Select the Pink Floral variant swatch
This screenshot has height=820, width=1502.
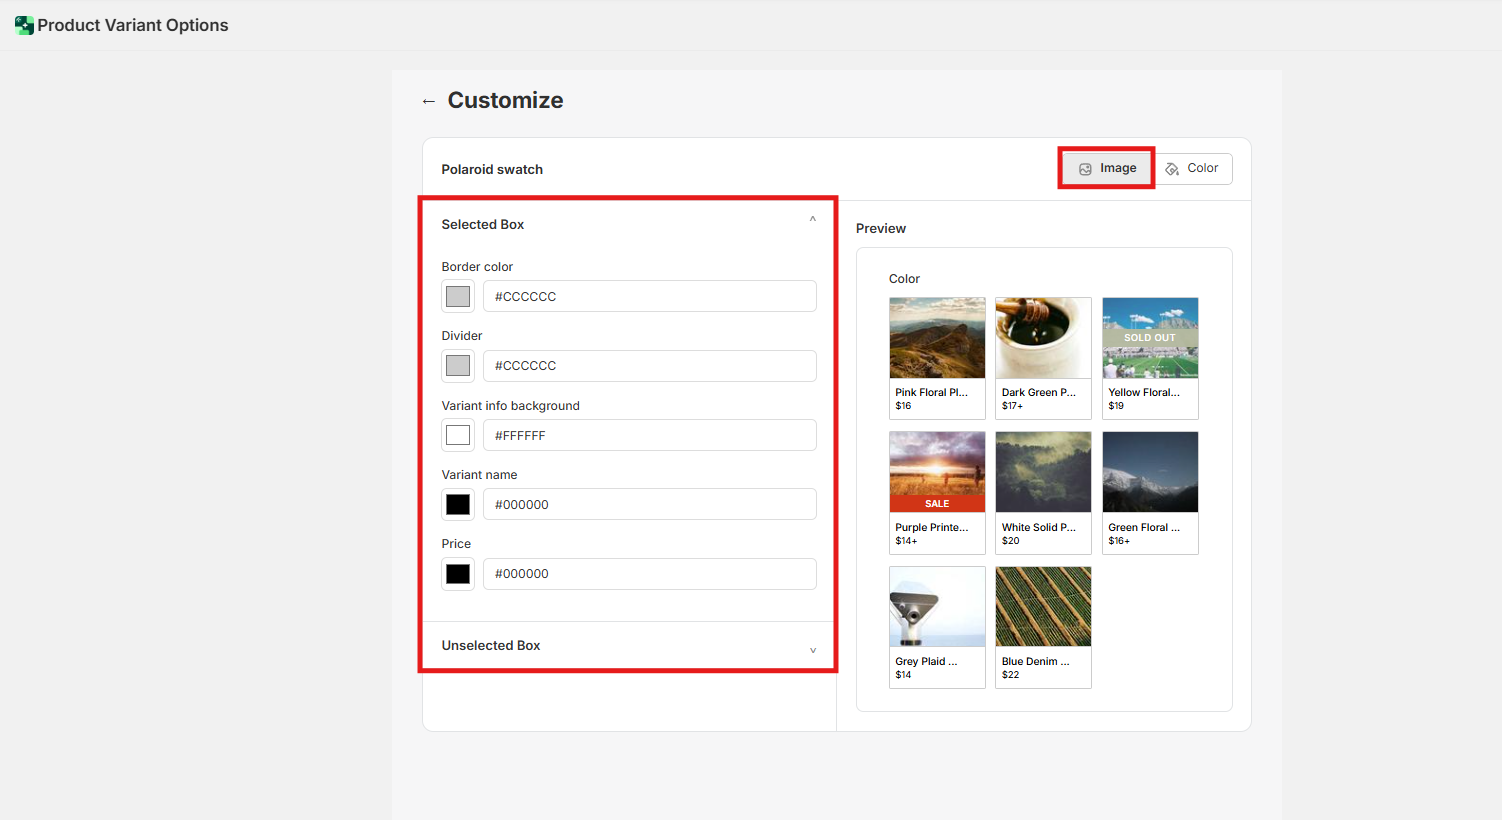(937, 357)
